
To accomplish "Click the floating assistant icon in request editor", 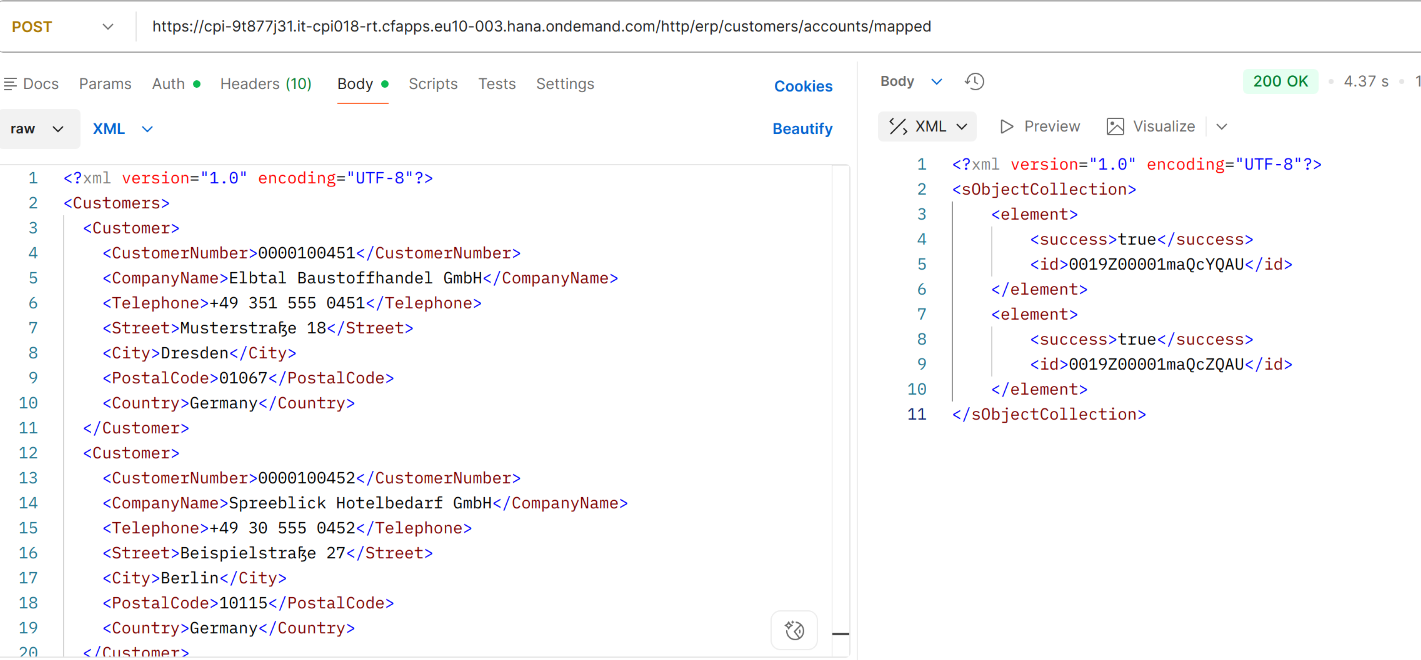I will pos(795,630).
